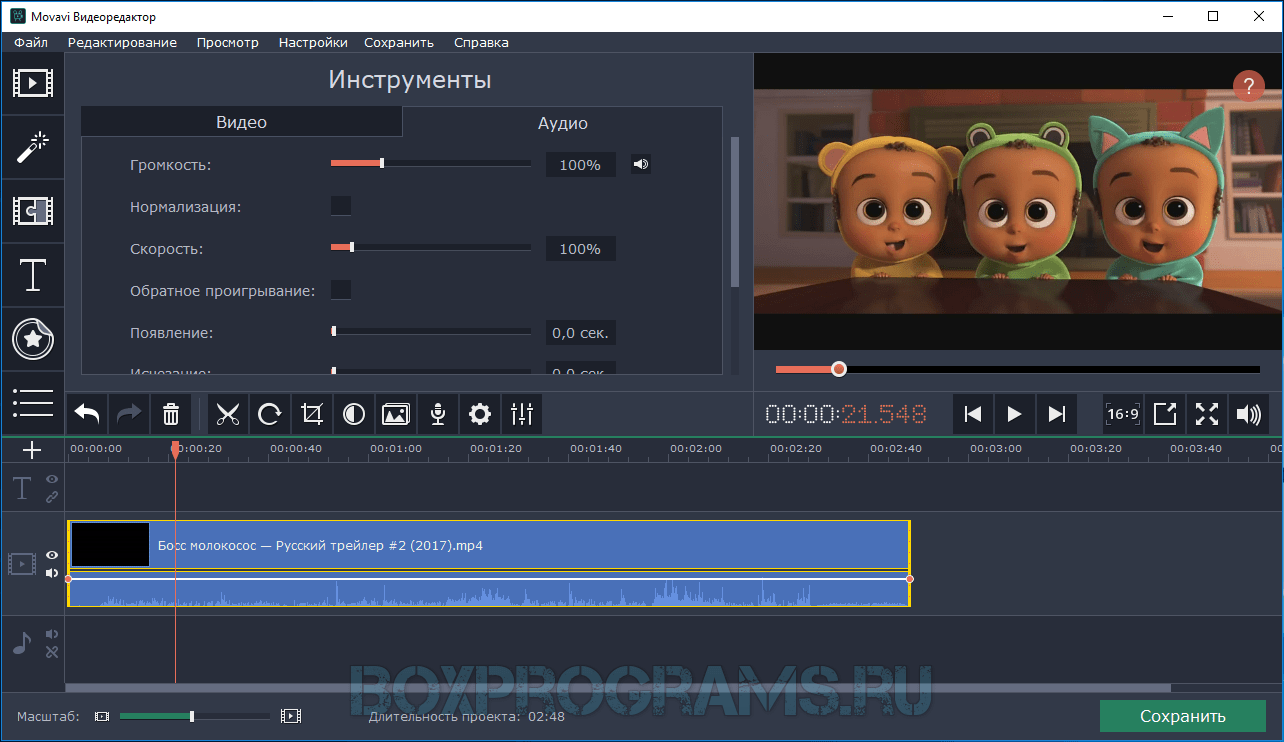Toggle title track visibility eye
Image resolution: width=1284 pixels, height=742 pixels.
[52, 480]
